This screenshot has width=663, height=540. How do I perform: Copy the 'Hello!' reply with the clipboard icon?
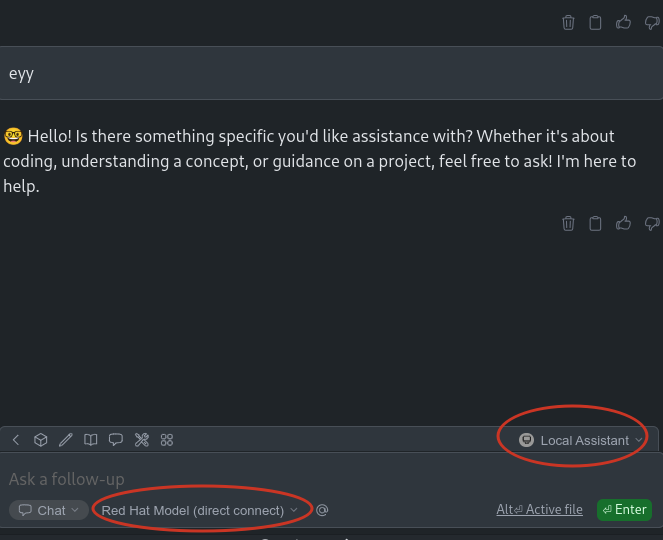tap(595, 223)
